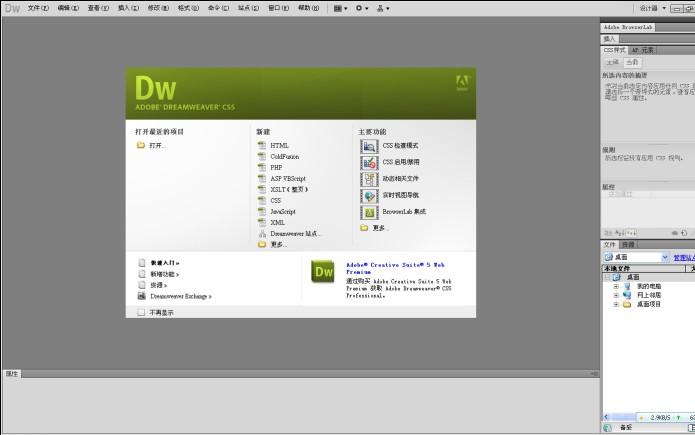Image resolution: width=695 pixels, height=435 pixels.
Task: Select the Adobe BrowserLab panel tab
Action: click(628, 27)
